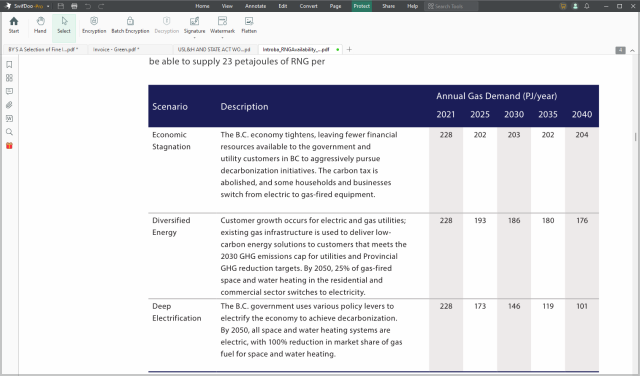Screen dimensions: 640x376
Task: Open the Annotate menu tab
Action: pos(256,6)
